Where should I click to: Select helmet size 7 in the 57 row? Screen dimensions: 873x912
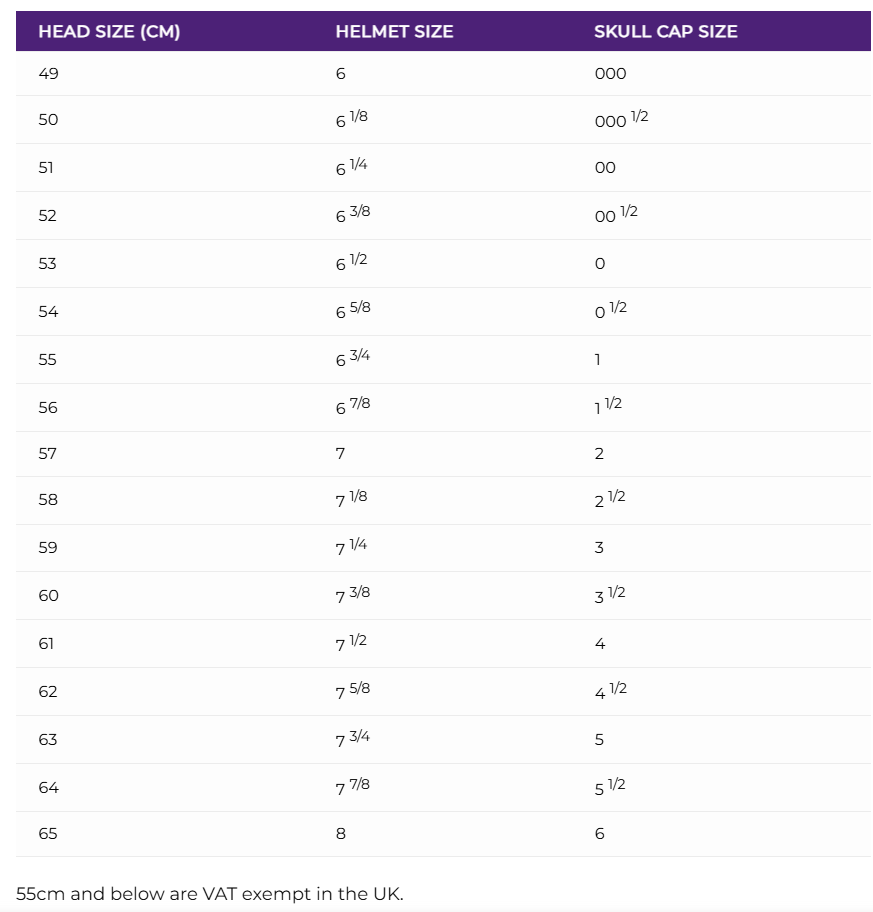pyautogui.click(x=340, y=453)
